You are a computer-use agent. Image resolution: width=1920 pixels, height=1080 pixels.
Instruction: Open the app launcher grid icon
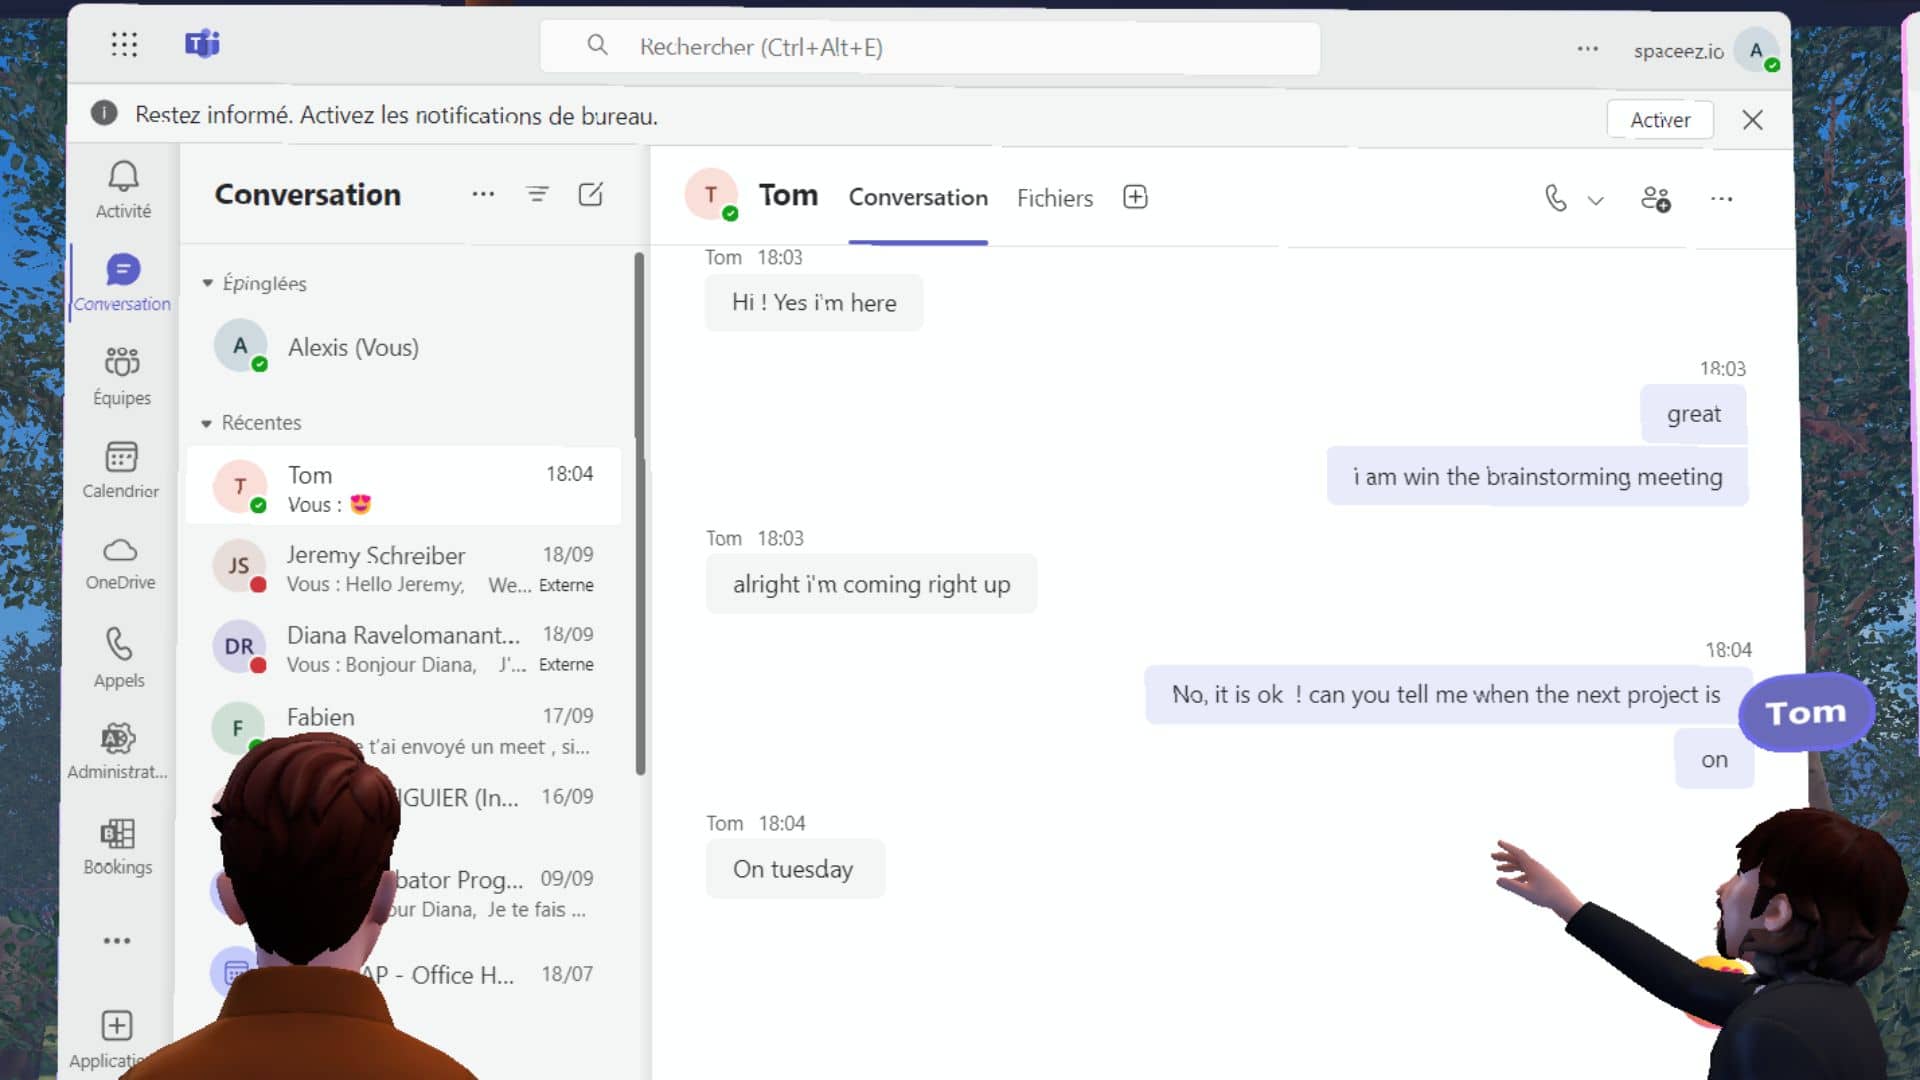coord(124,44)
